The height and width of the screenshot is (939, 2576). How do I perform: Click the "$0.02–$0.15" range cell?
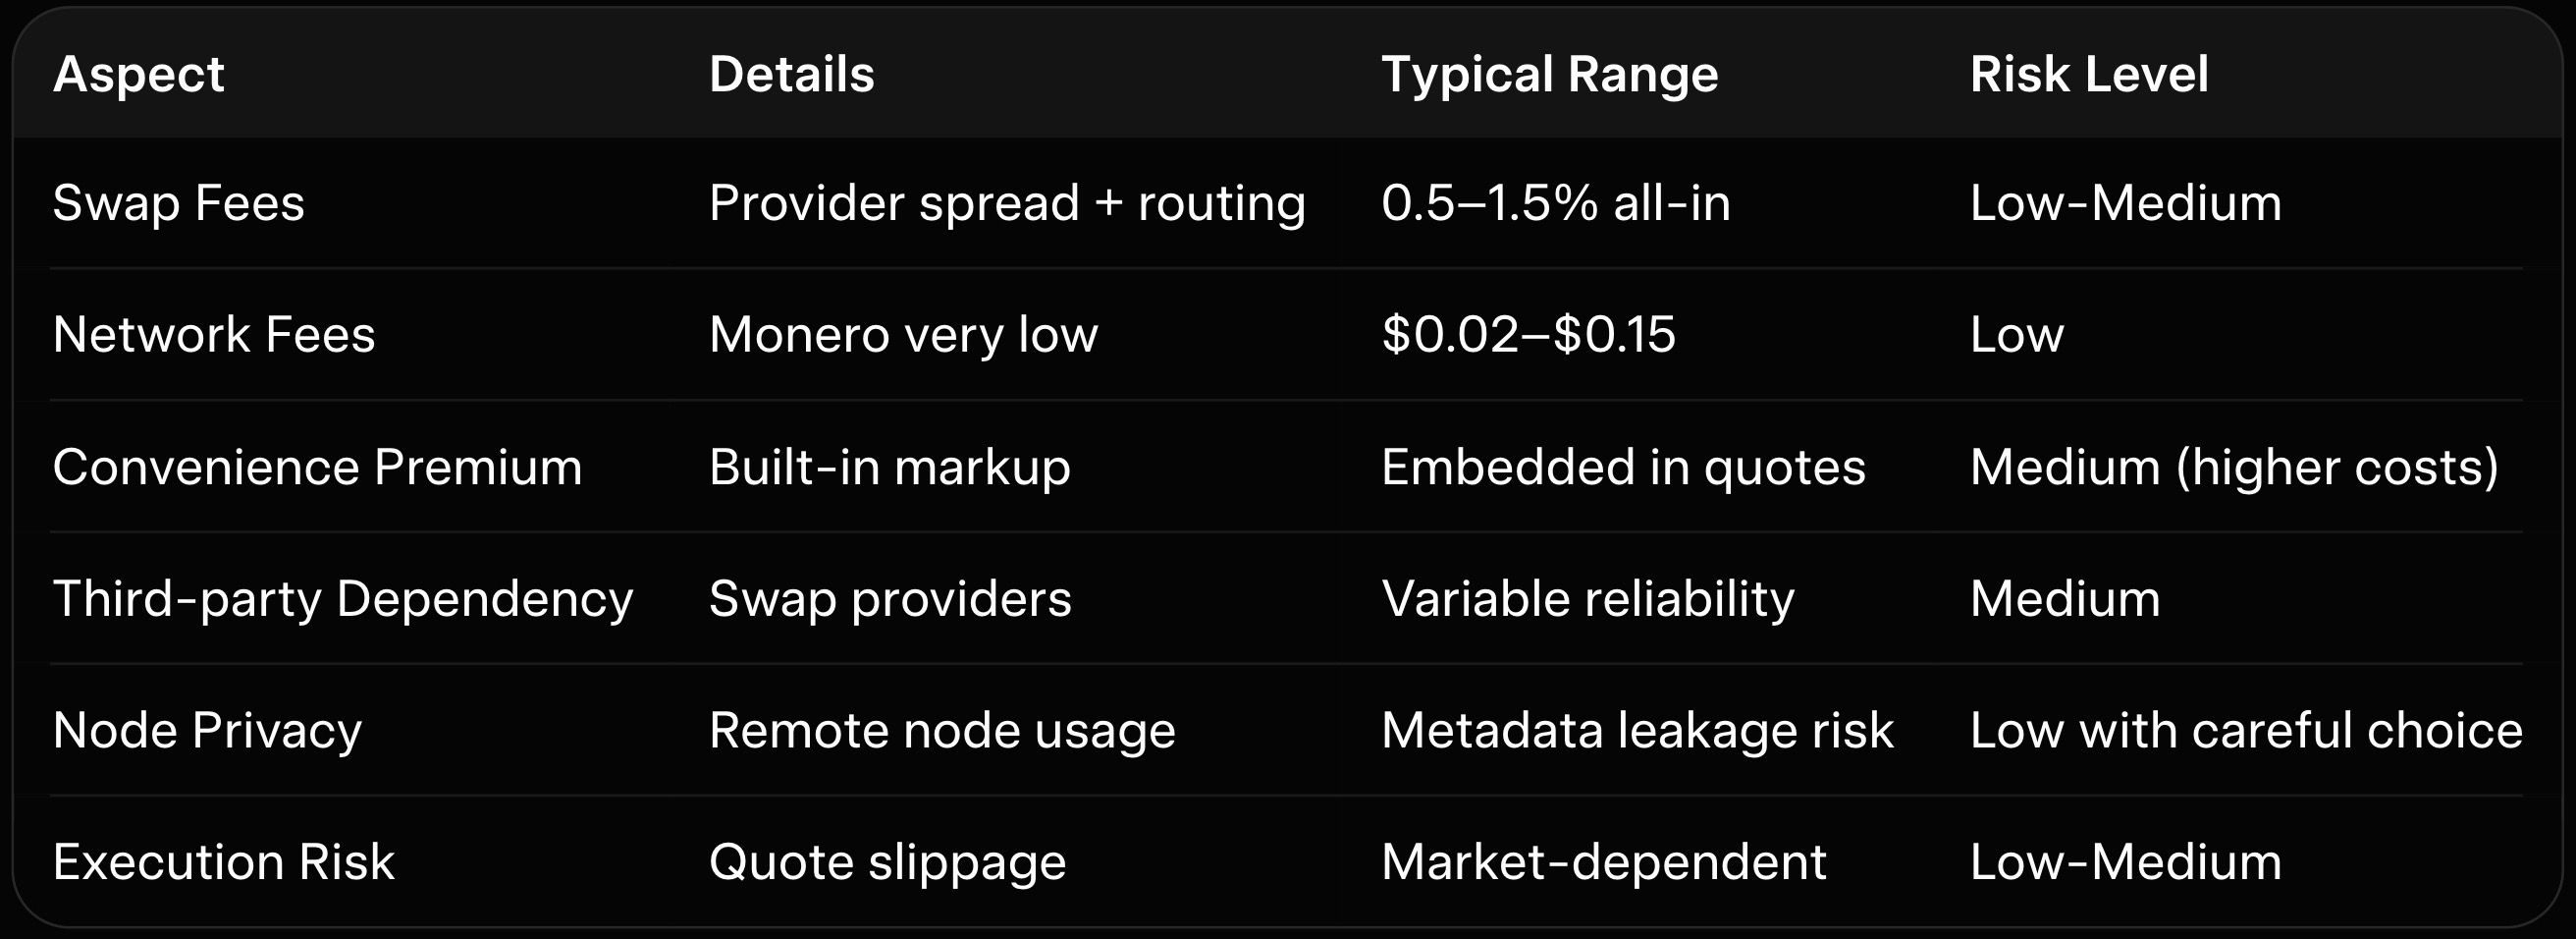[1528, 335]
